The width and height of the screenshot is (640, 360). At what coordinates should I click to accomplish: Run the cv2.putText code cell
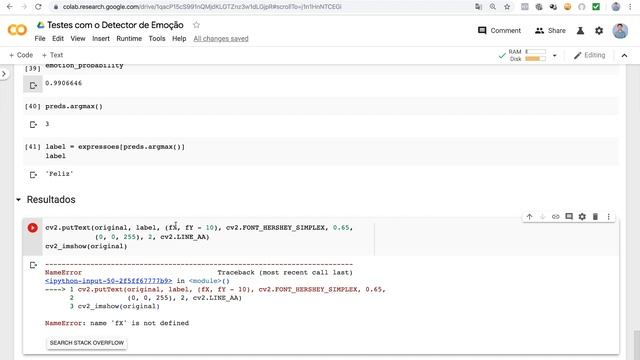(33, 228)
